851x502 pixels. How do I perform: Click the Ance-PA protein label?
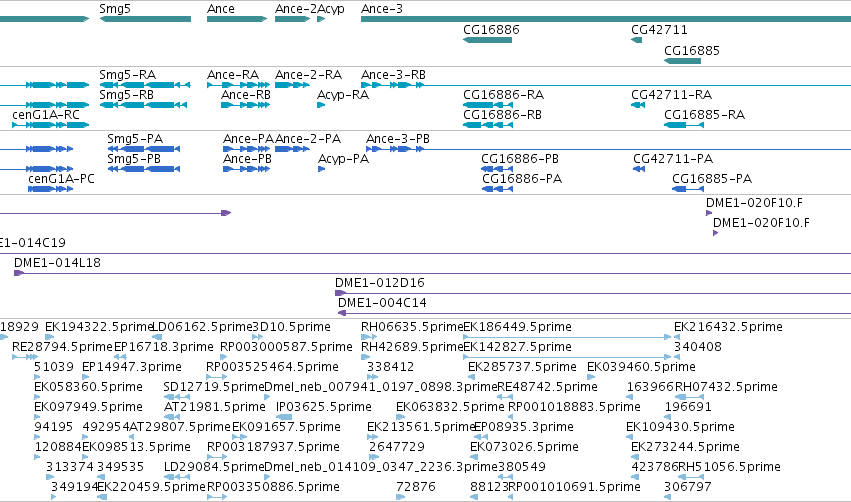[249, 138]
